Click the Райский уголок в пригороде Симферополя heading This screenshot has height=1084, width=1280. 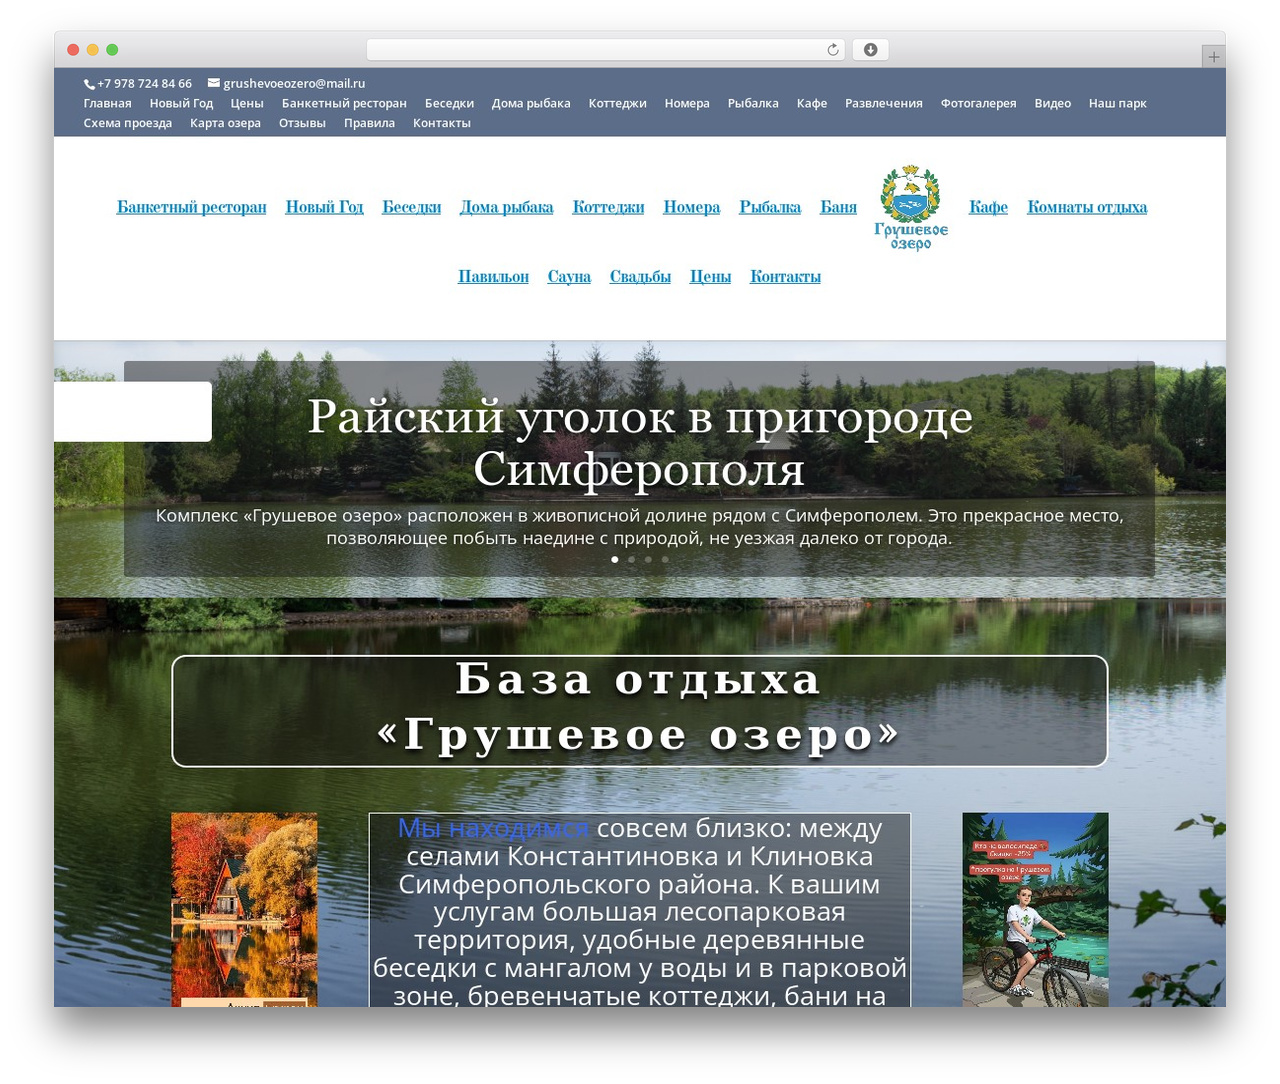(640, 442)
